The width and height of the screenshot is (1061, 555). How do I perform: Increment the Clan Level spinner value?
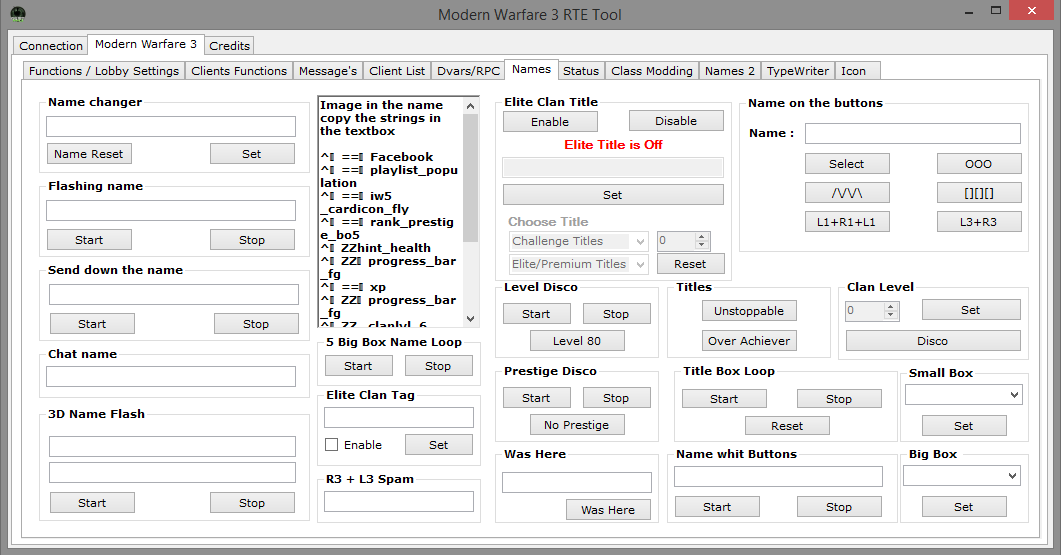tap(892, 307)
